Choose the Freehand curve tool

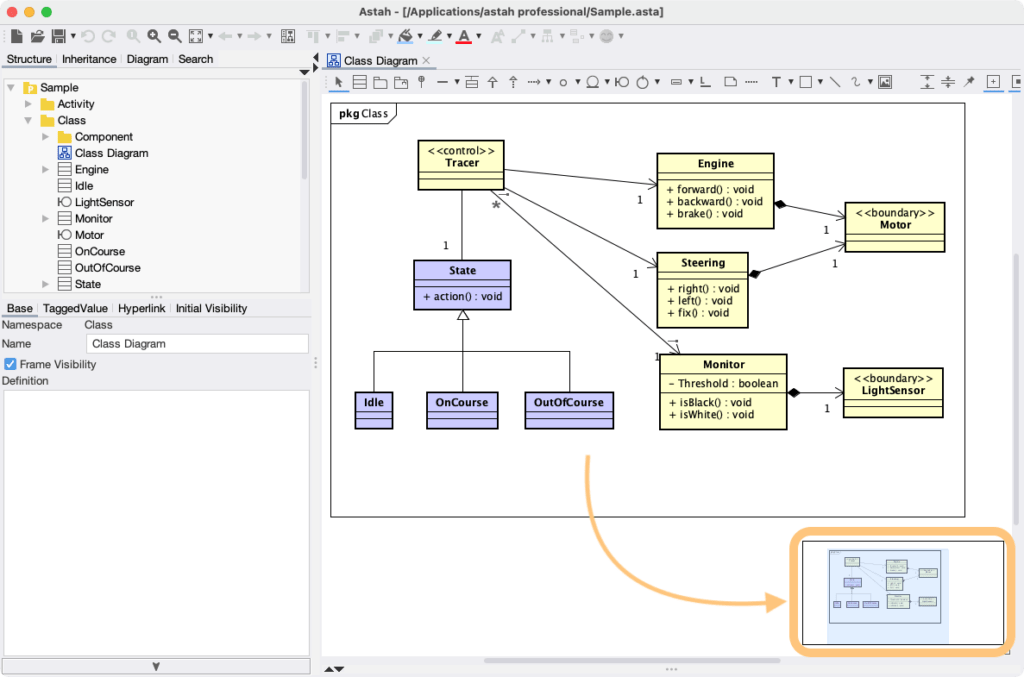coord(856,82)
